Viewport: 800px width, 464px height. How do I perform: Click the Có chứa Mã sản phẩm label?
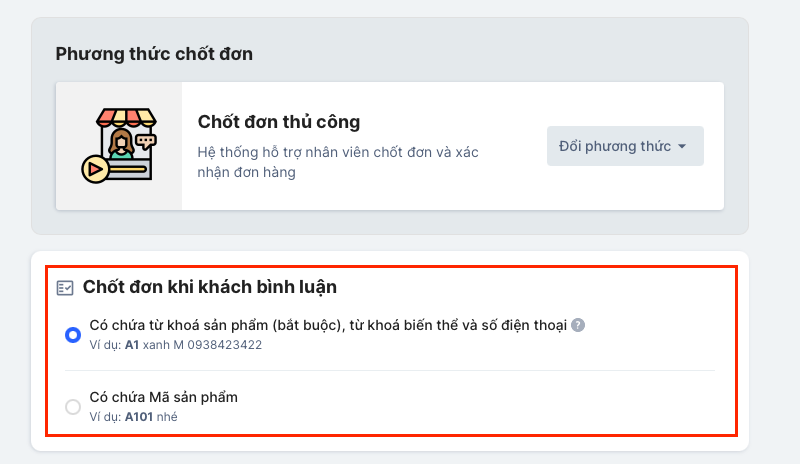click(164, 397)
